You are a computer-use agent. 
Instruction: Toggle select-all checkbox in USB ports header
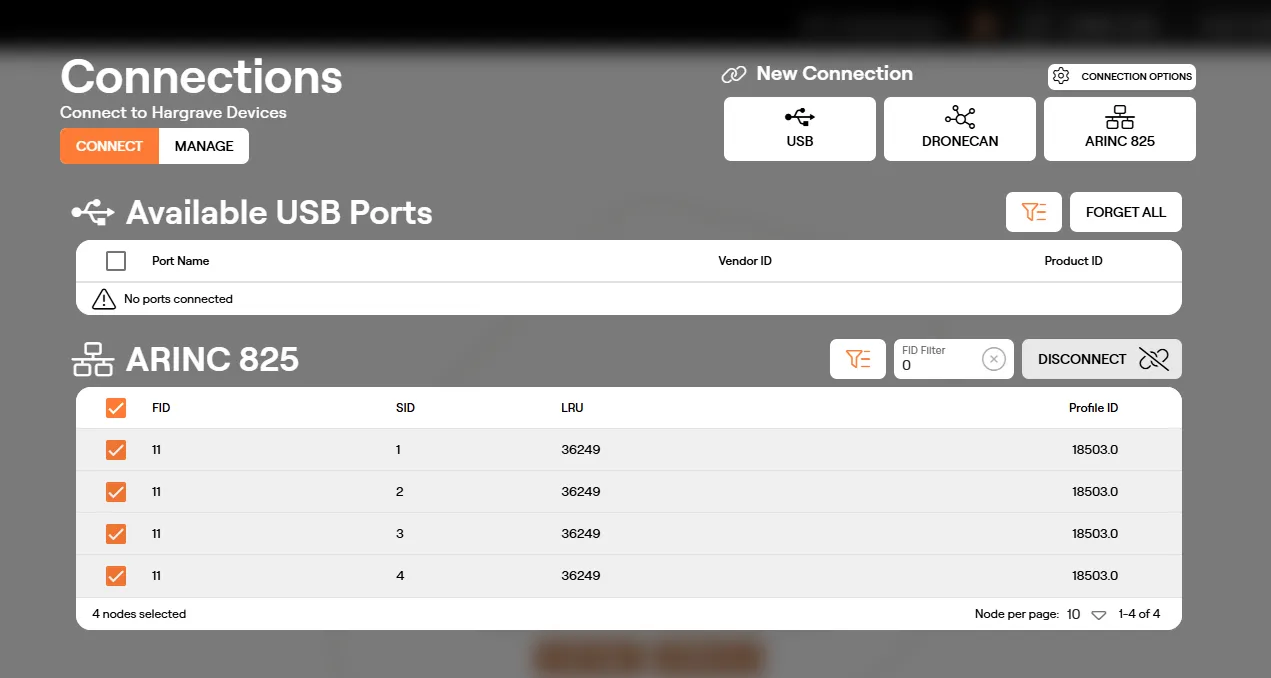click(x=116, y=261)
